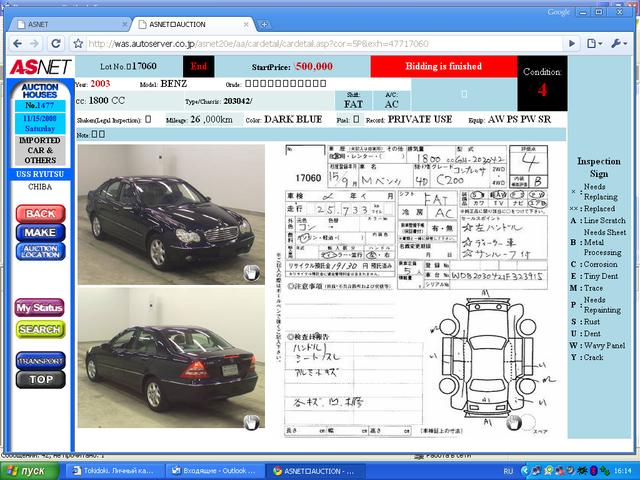Click the SEARCH button
This screenshot has height=480, width=640.
pos(40,329)
